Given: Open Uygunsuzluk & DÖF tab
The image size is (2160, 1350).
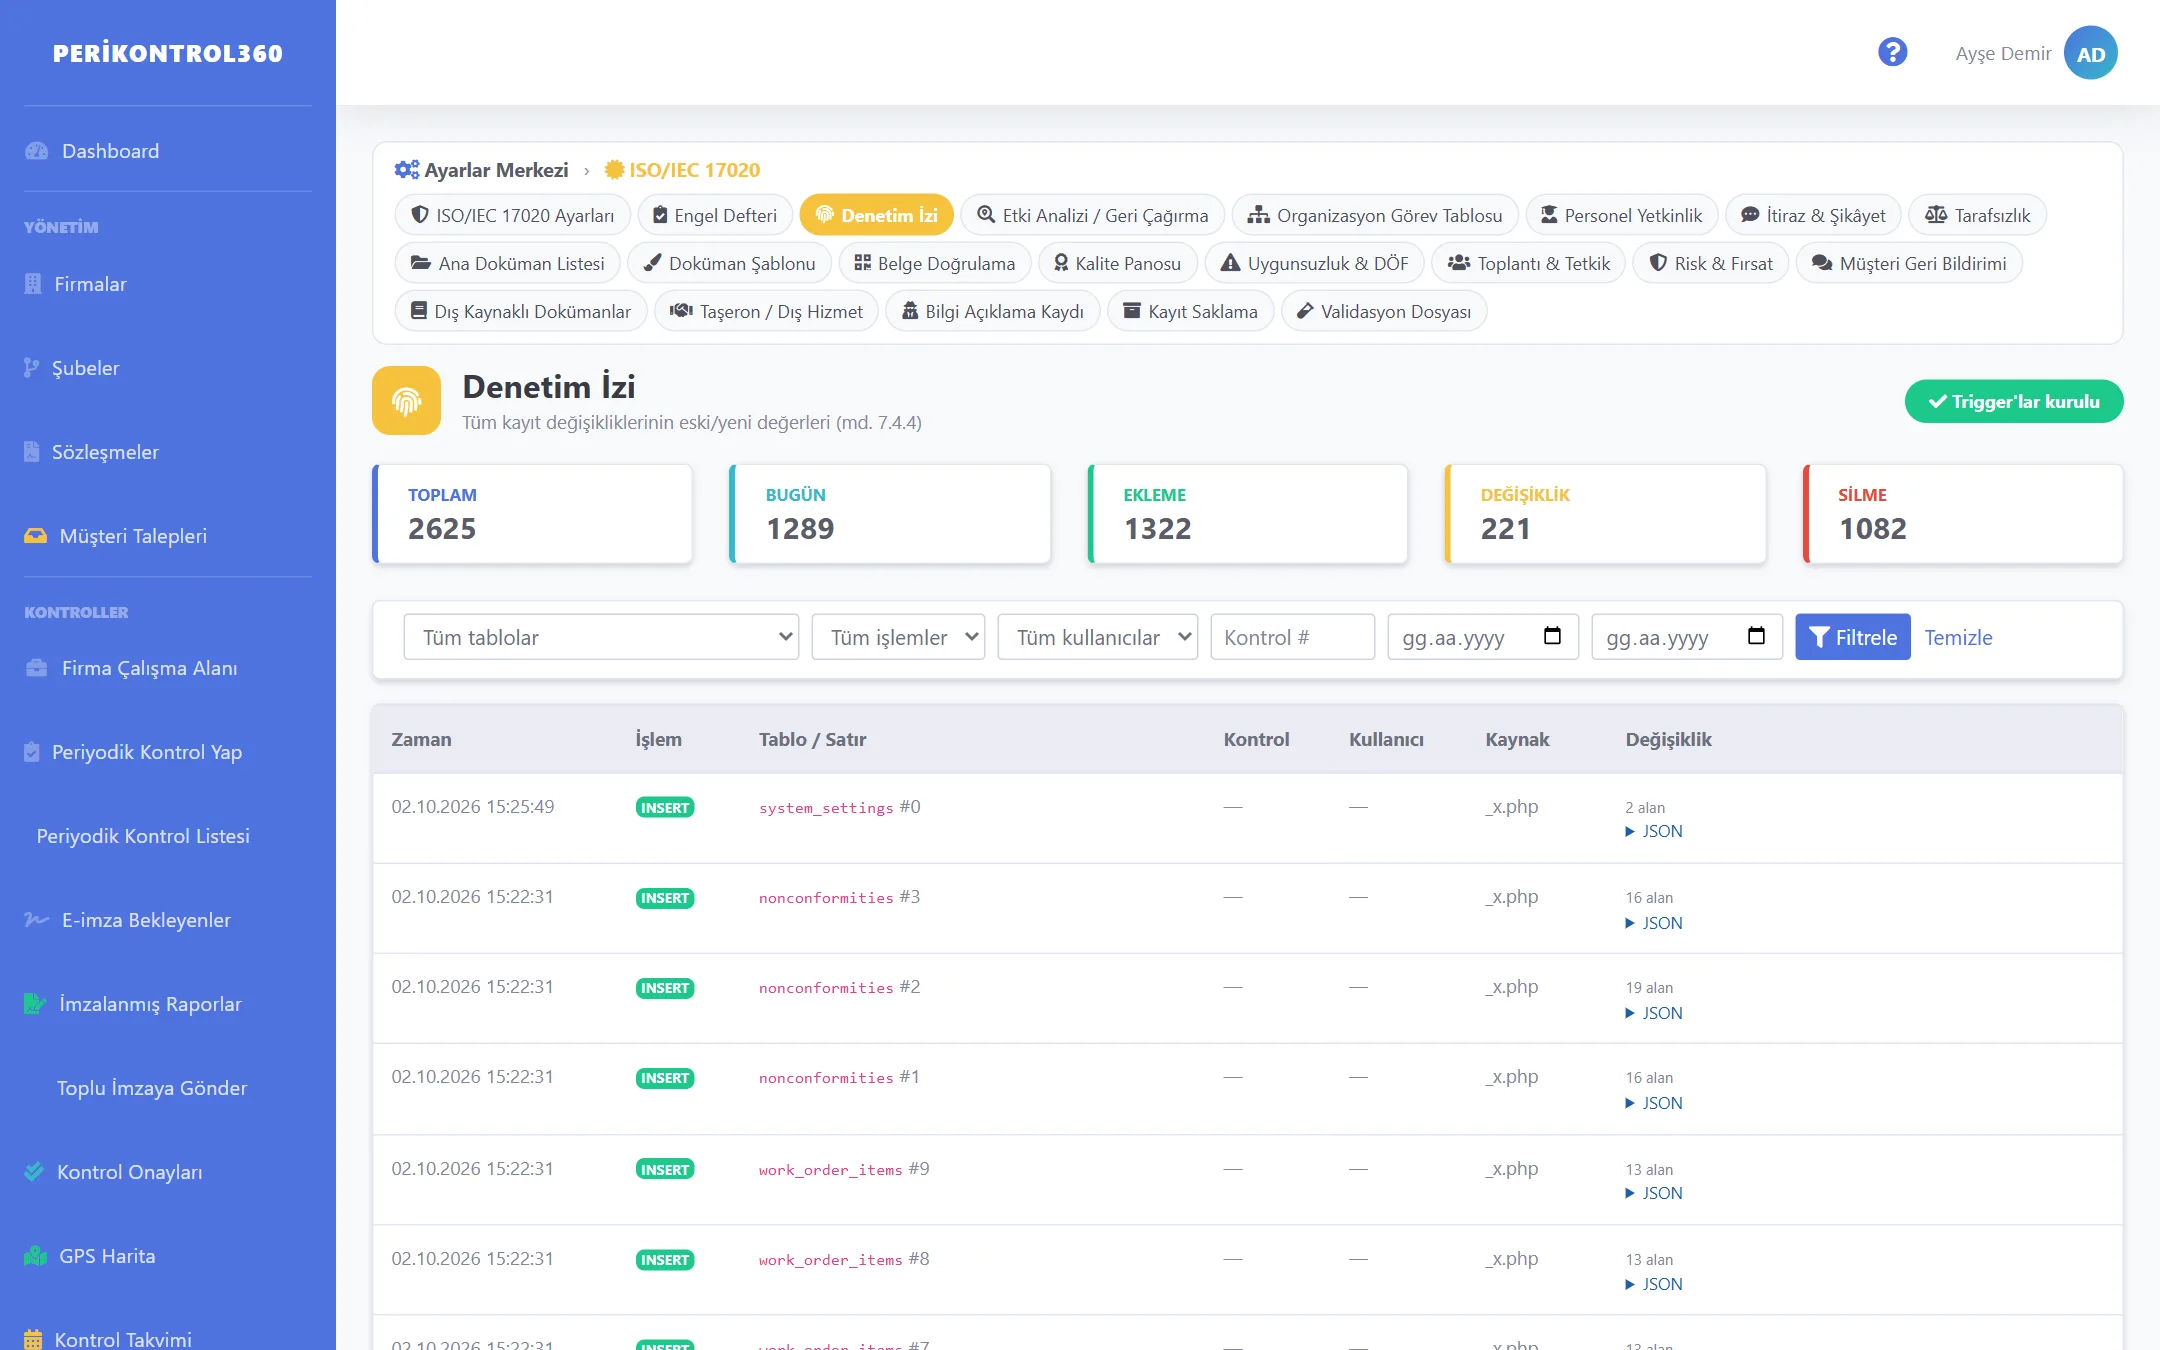Looking at the screenshot, I should (1314, 263).
